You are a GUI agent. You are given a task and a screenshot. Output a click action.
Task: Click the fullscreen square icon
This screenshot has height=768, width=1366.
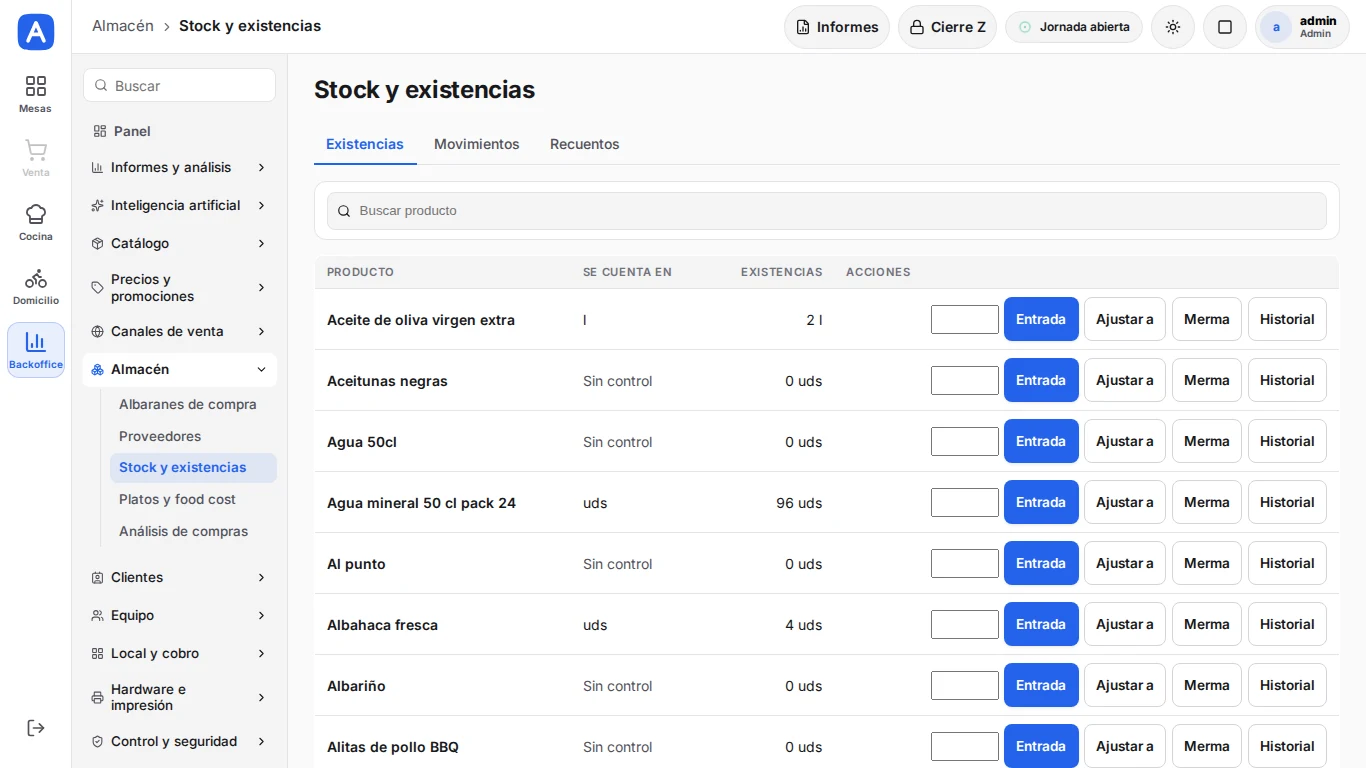[1225, 27]
